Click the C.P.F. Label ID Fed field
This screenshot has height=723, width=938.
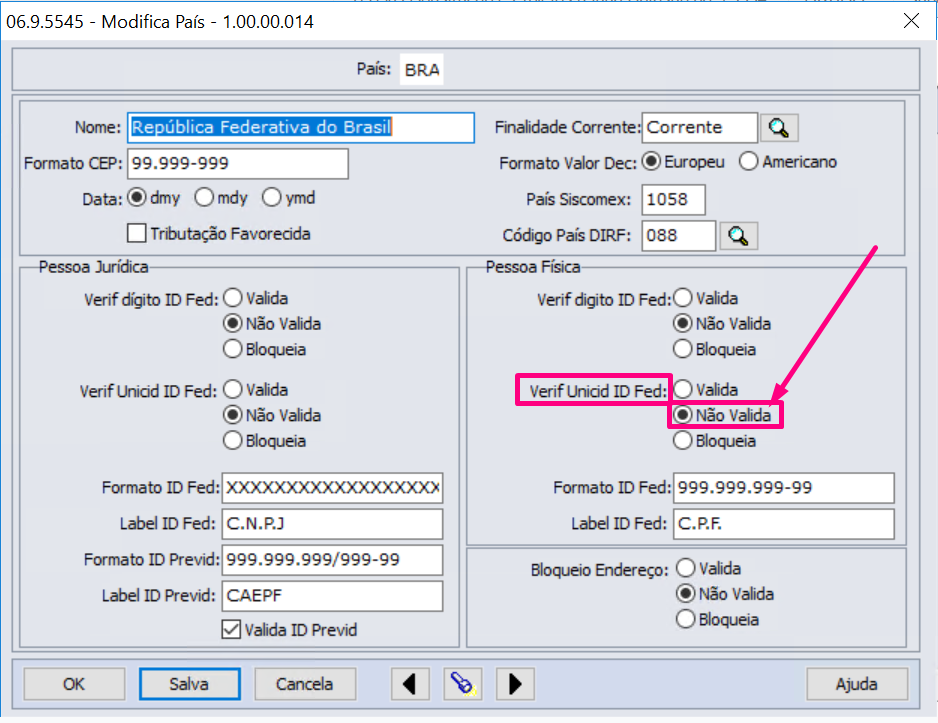(784, 524)
